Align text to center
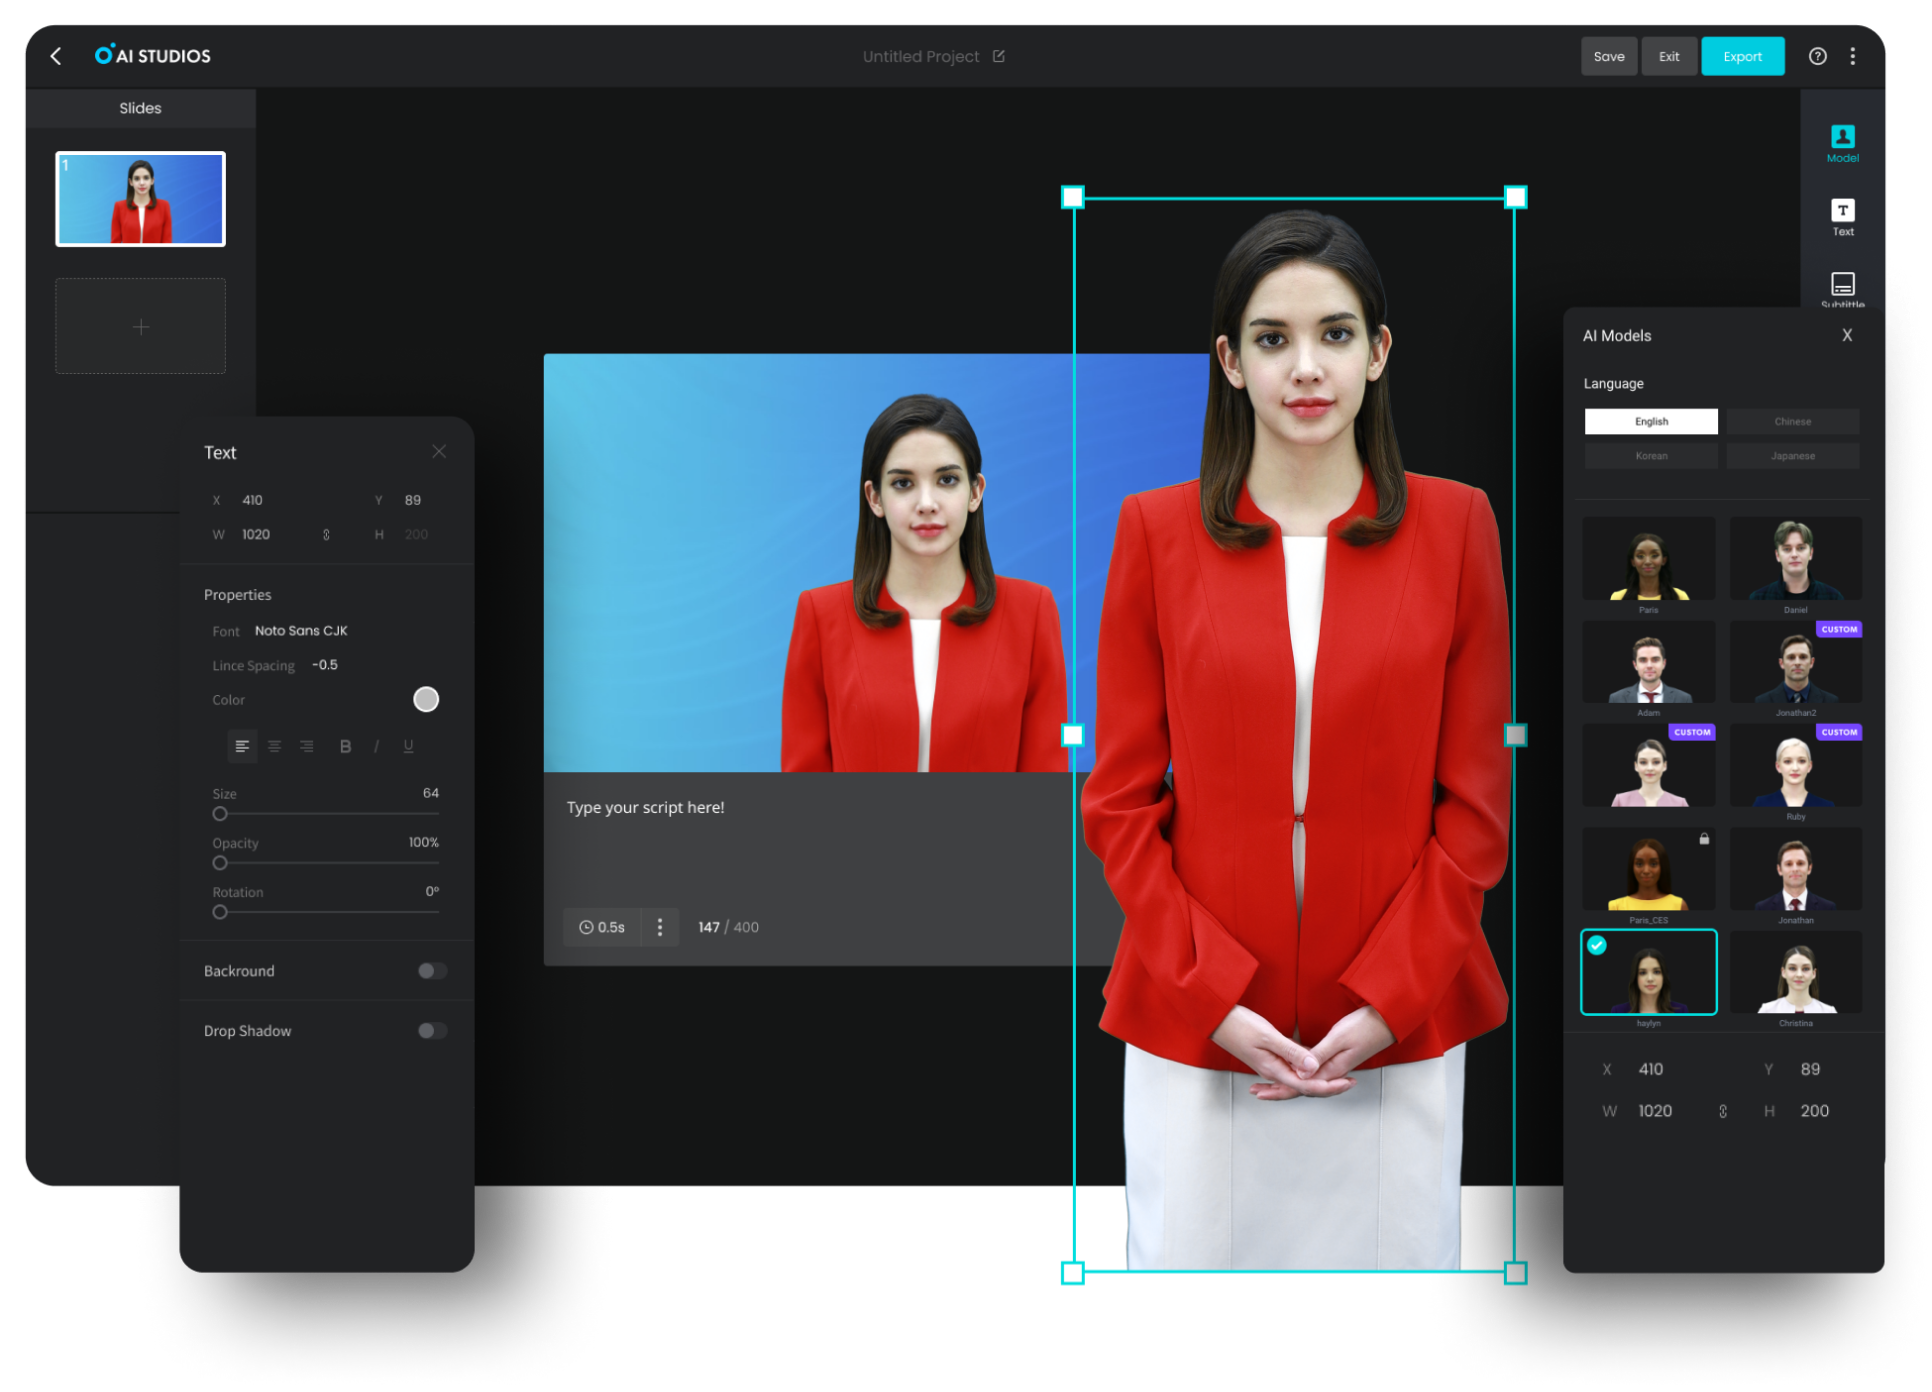The width and height of the screenshot is (1932, 1392). pyautogui.click(x=274, y=746)
